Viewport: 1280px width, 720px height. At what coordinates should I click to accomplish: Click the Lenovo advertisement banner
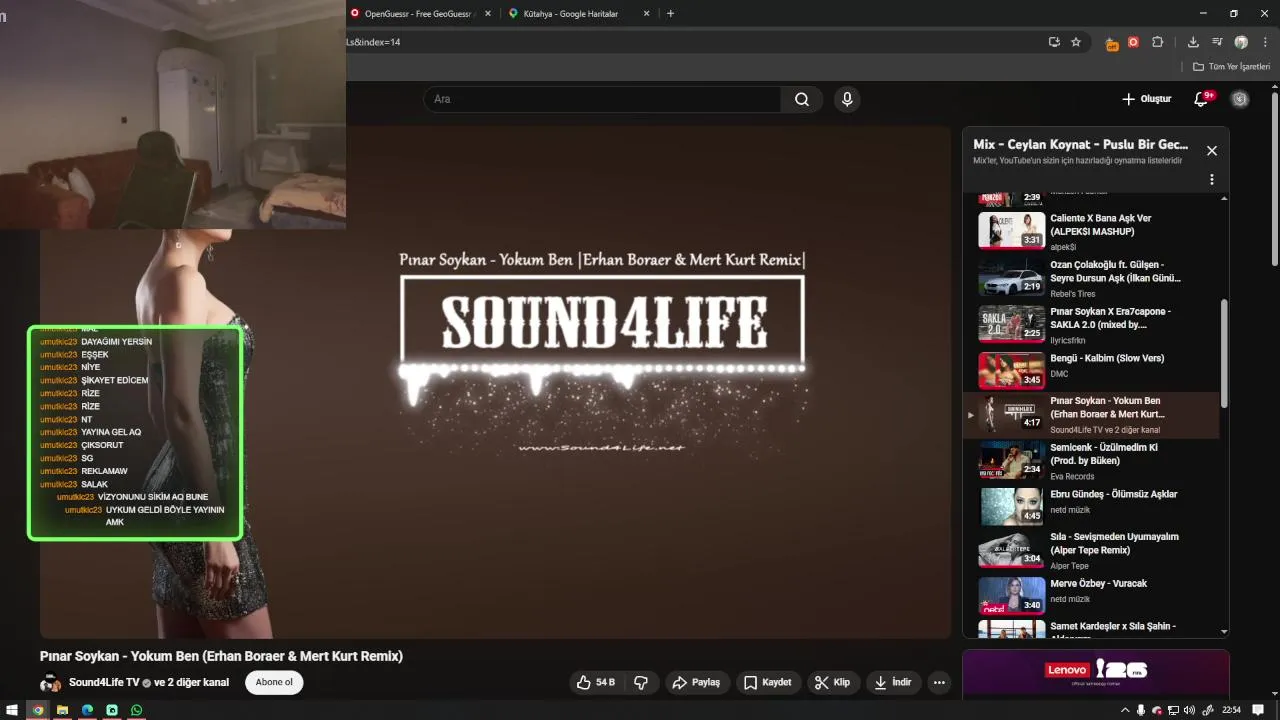[x=1096, y=673]
